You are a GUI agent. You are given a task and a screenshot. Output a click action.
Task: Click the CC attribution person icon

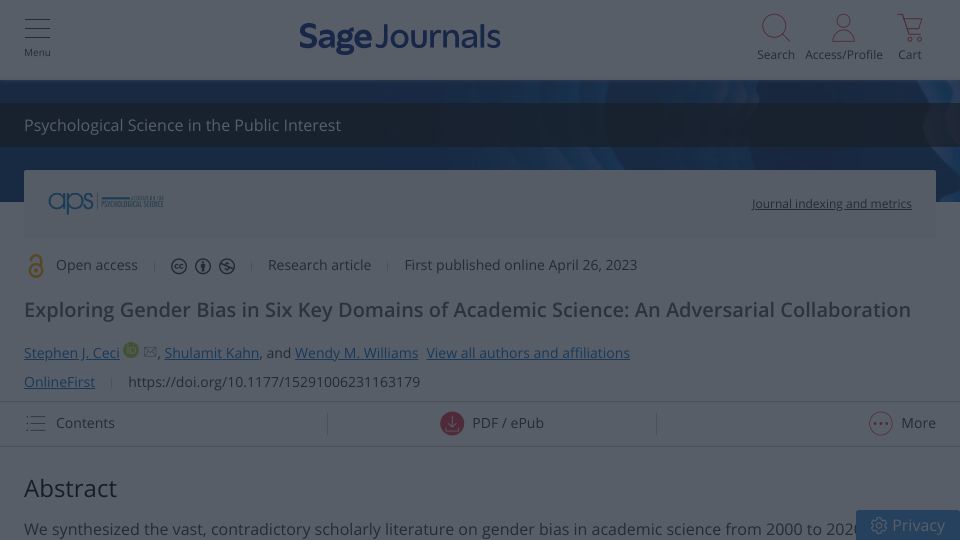[203, 266]
